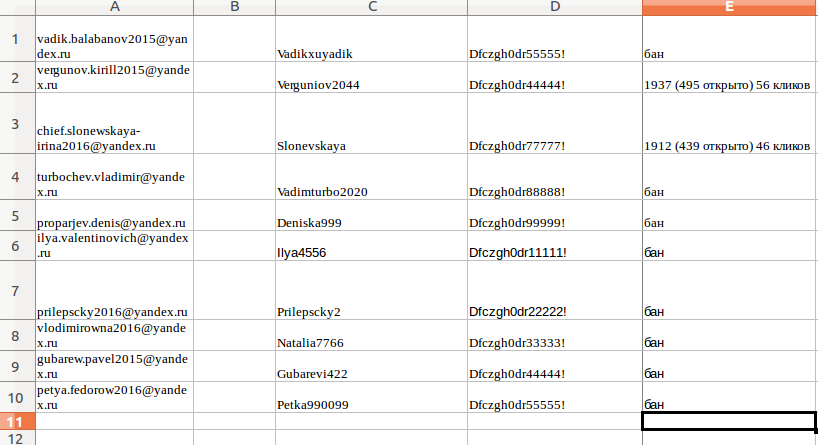Select row 9 header

click(17, 366)
